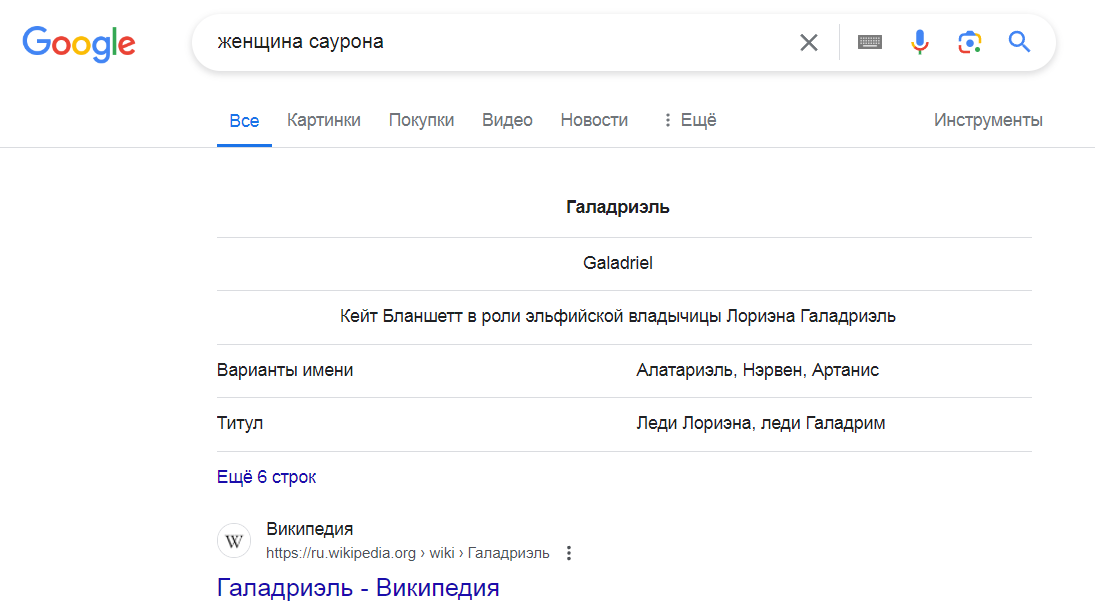Open the on-screen keyboard input tool

(x=869, y=43)
